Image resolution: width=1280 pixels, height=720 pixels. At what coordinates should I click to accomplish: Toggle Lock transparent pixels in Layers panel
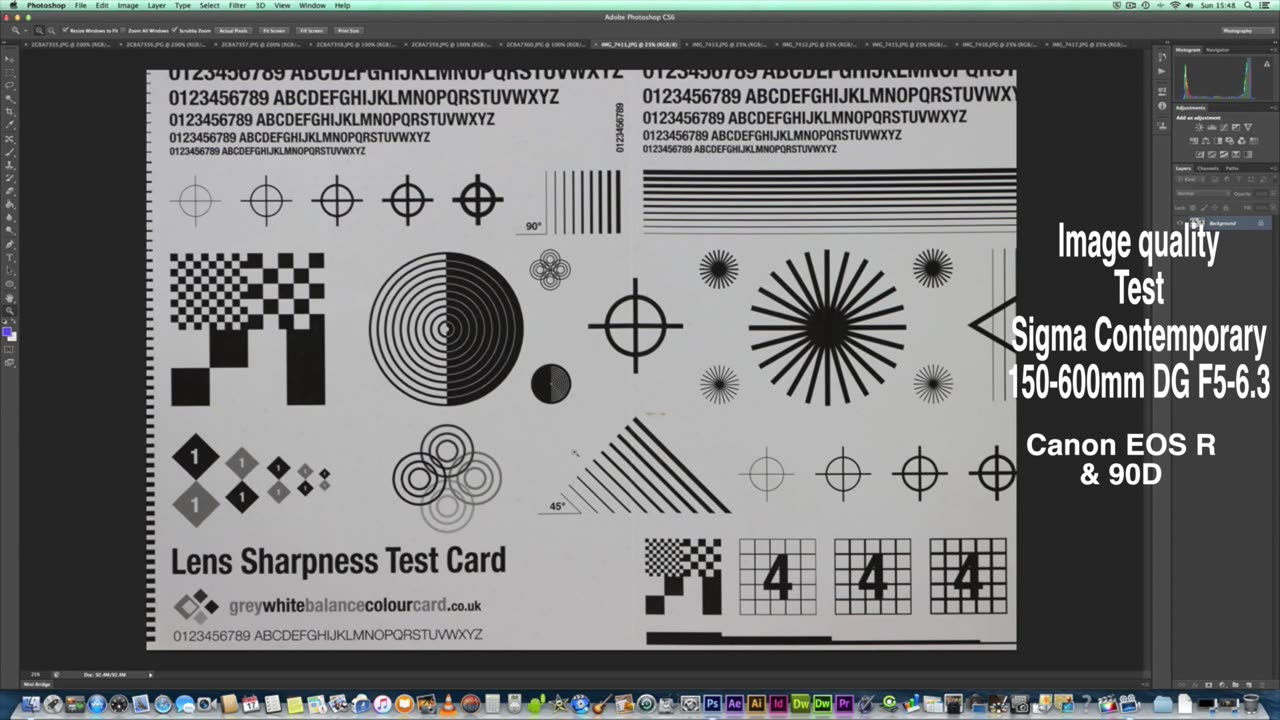point(1192,207)
